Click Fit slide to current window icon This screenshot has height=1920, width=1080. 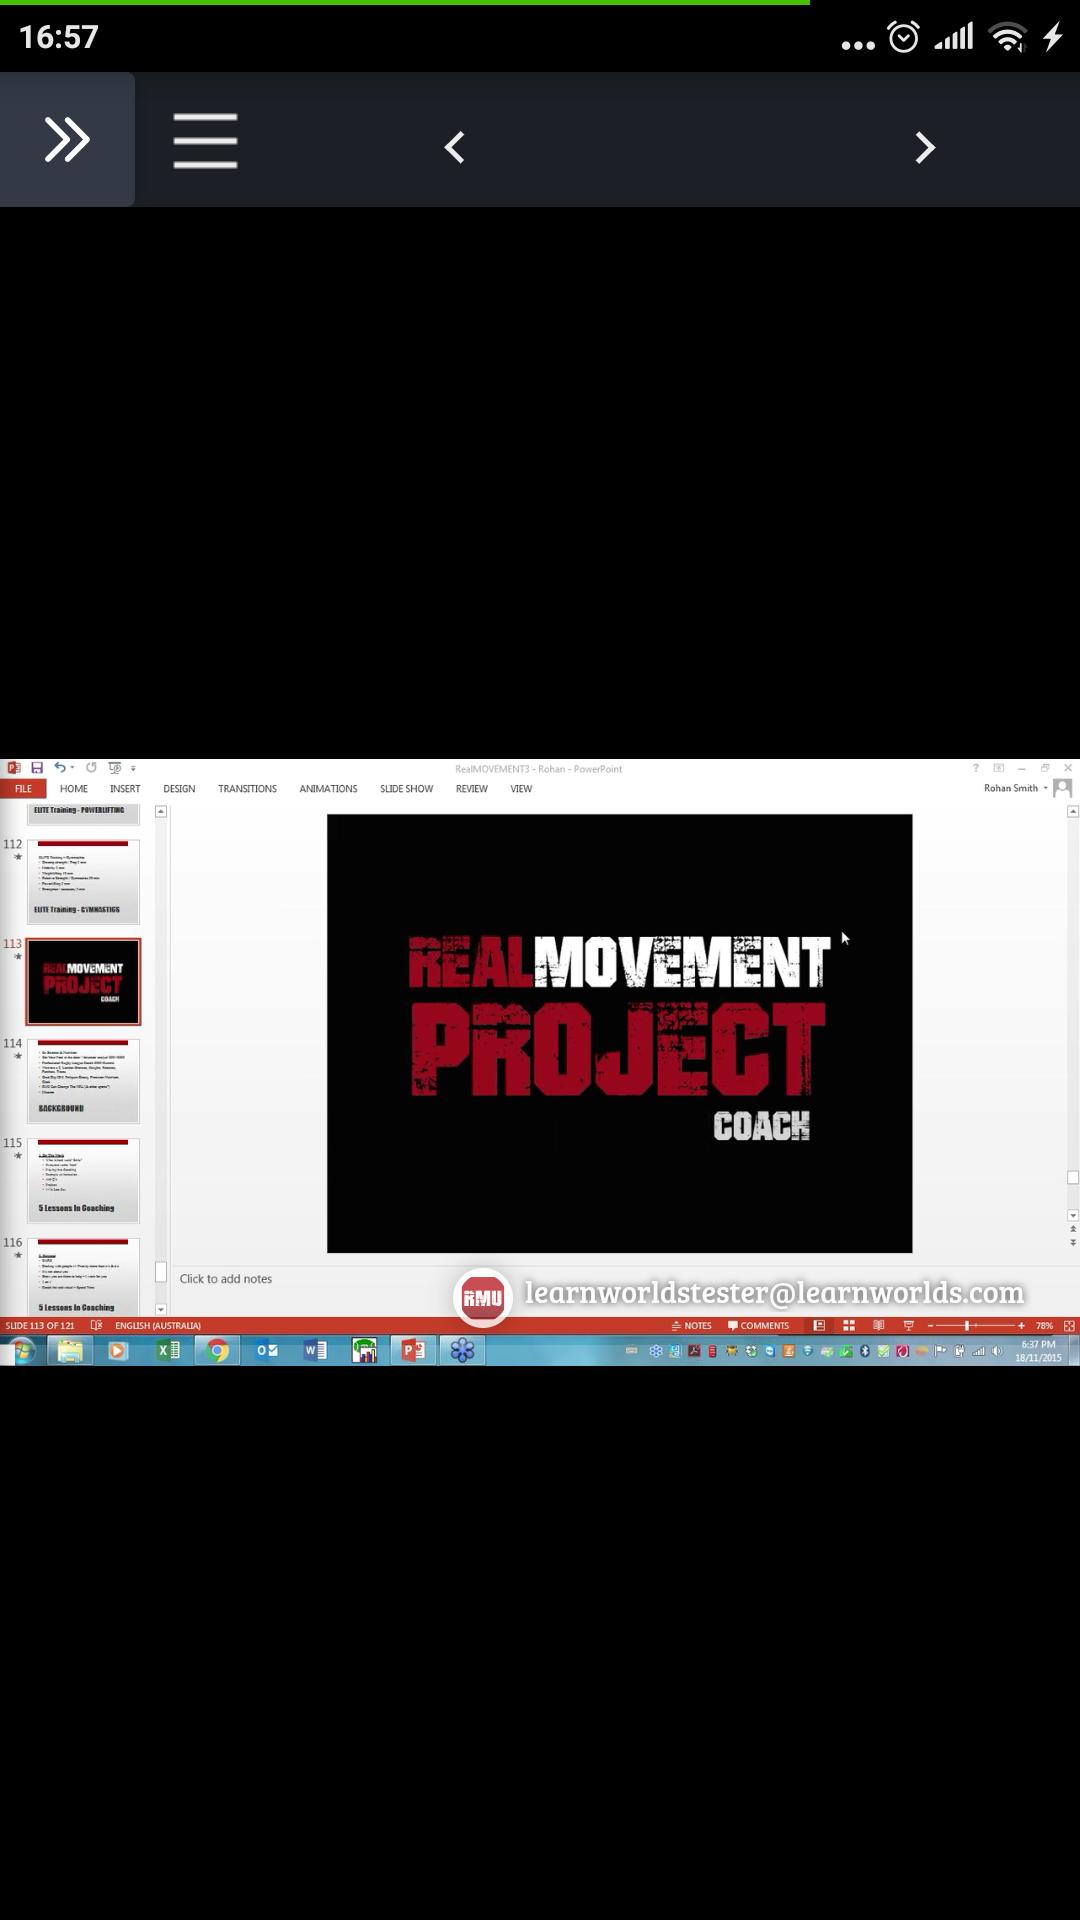[1069, 1326]
